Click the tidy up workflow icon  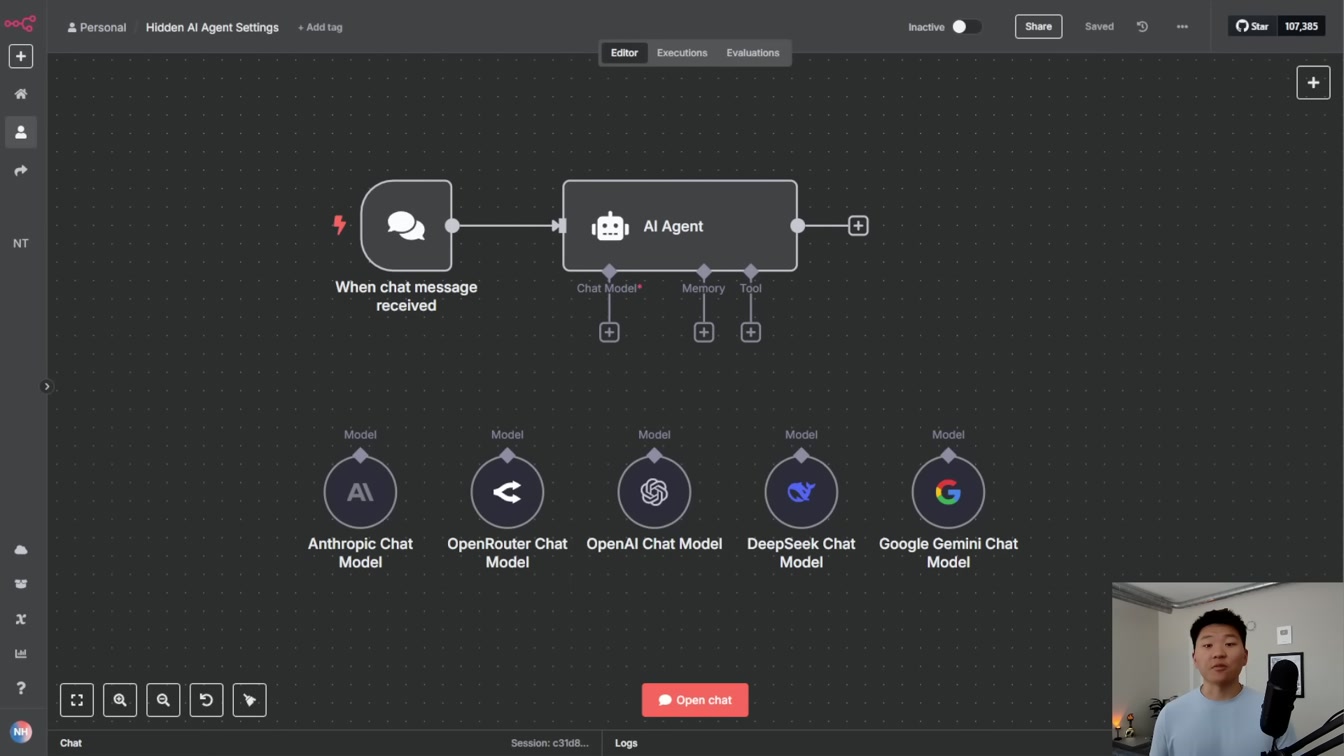[x=250, y=700]
